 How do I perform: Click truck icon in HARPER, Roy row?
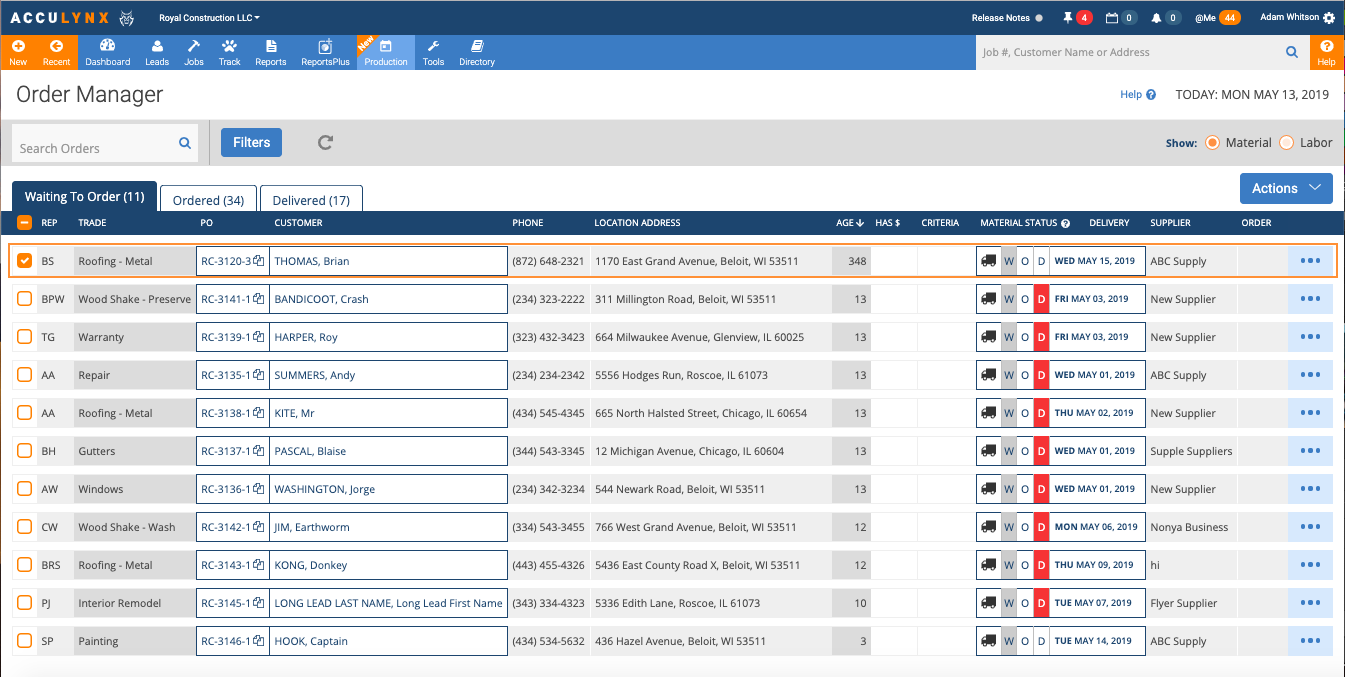(989, 337)
